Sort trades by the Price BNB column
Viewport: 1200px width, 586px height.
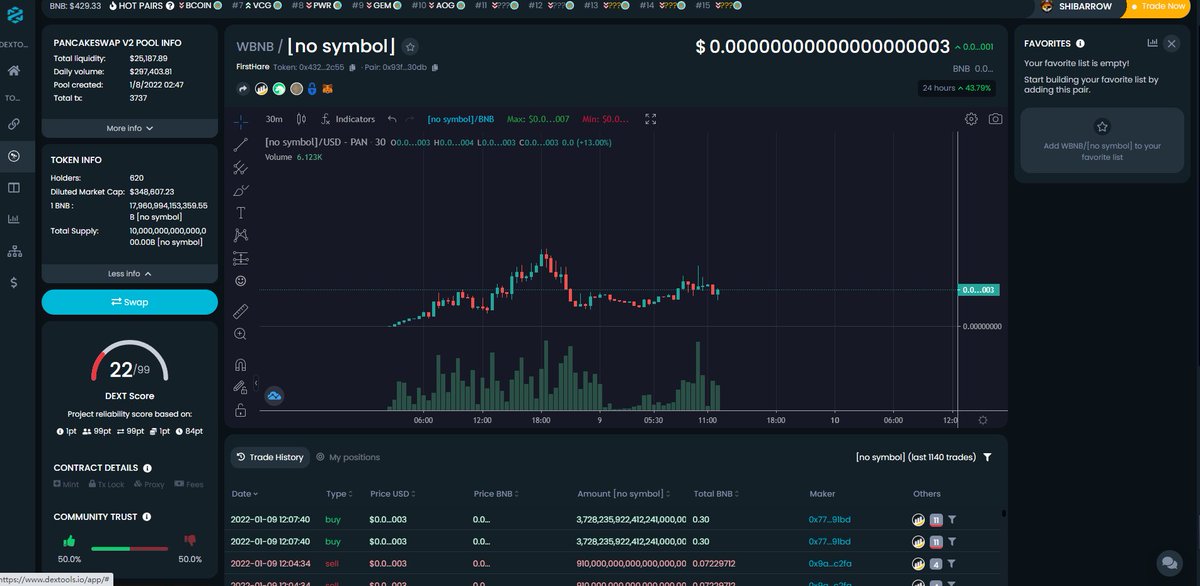[497, 494]
